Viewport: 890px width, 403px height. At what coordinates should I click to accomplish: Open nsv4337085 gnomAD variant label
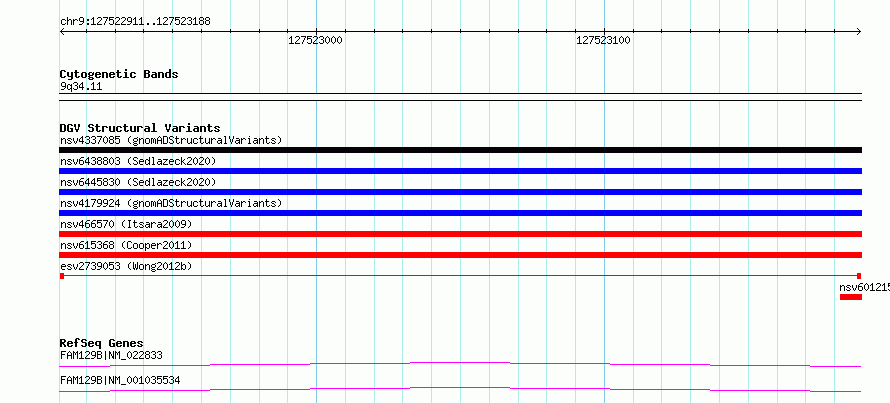171,140
